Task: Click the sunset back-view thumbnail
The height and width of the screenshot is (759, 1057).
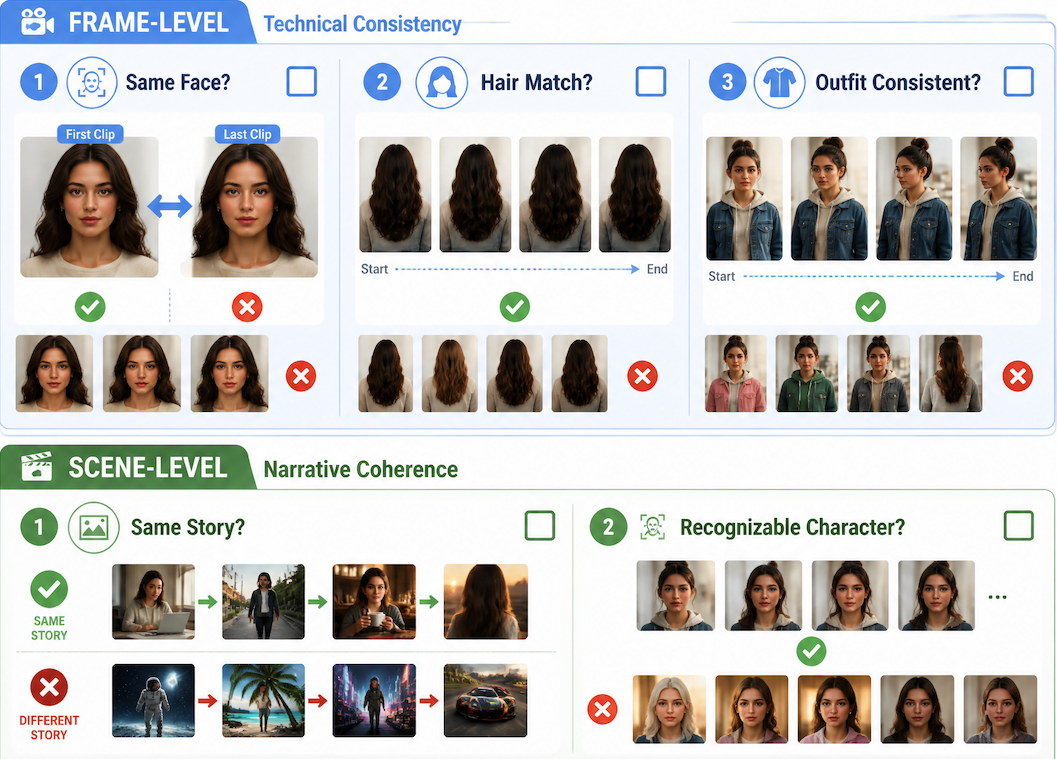Action: [485, 602]
